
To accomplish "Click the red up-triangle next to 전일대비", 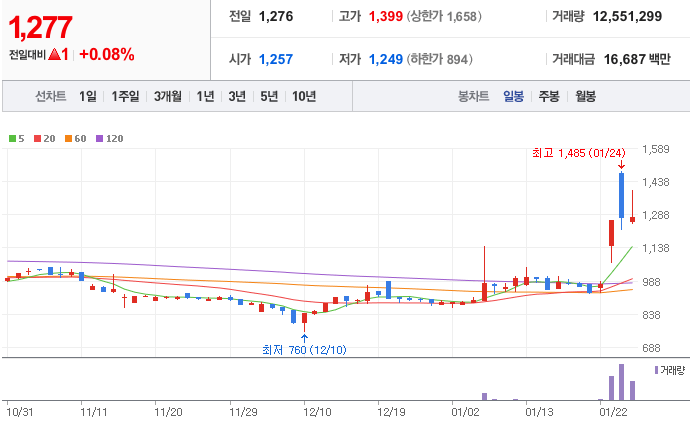I will [x=55, y=55].
